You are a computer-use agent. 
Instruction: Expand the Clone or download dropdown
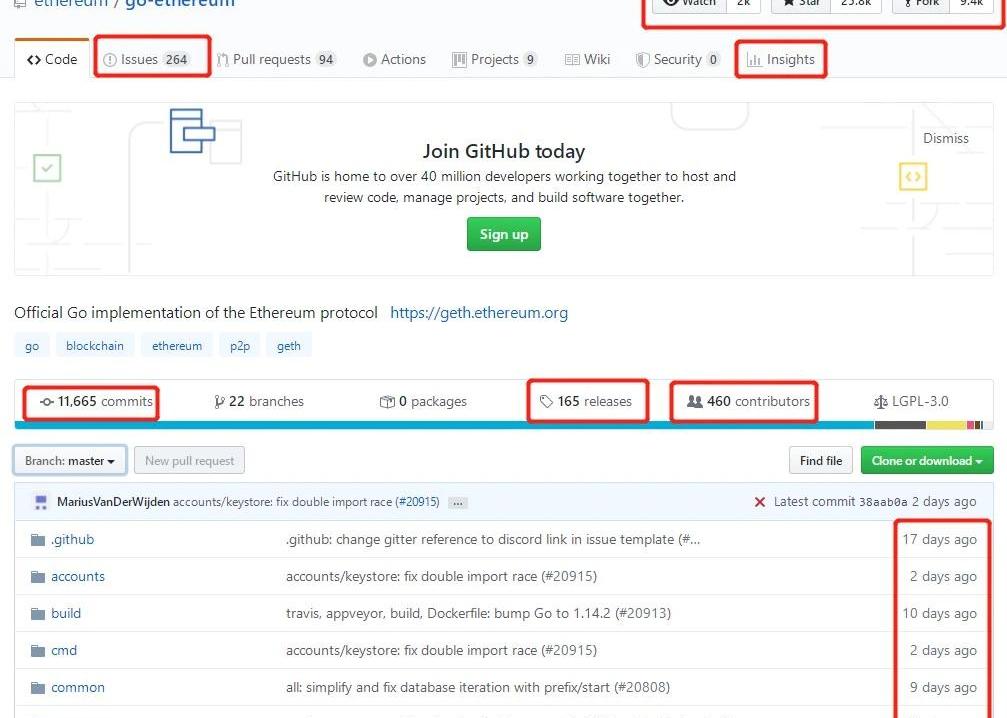coord(927,461)
